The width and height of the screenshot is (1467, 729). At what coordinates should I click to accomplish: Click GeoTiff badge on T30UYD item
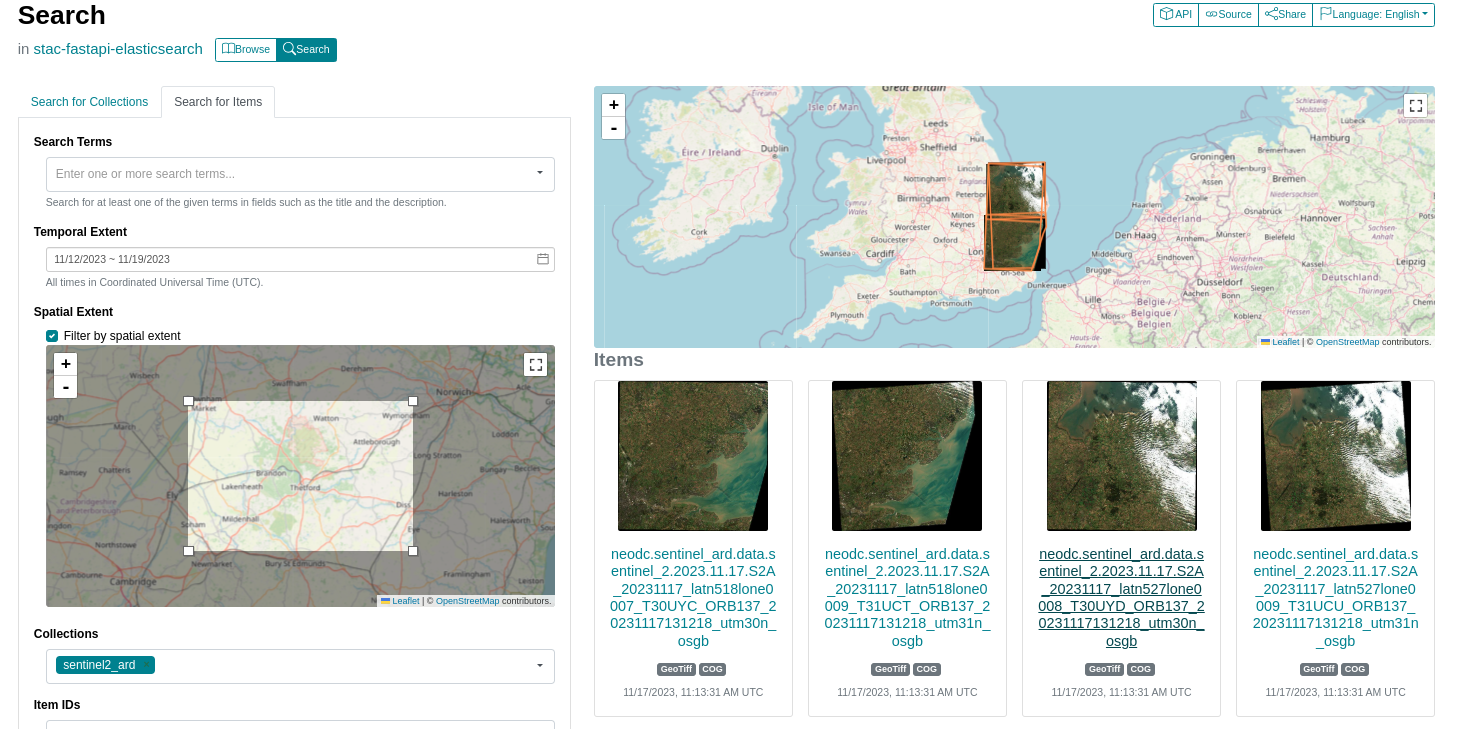click(x=1104, y=669)
